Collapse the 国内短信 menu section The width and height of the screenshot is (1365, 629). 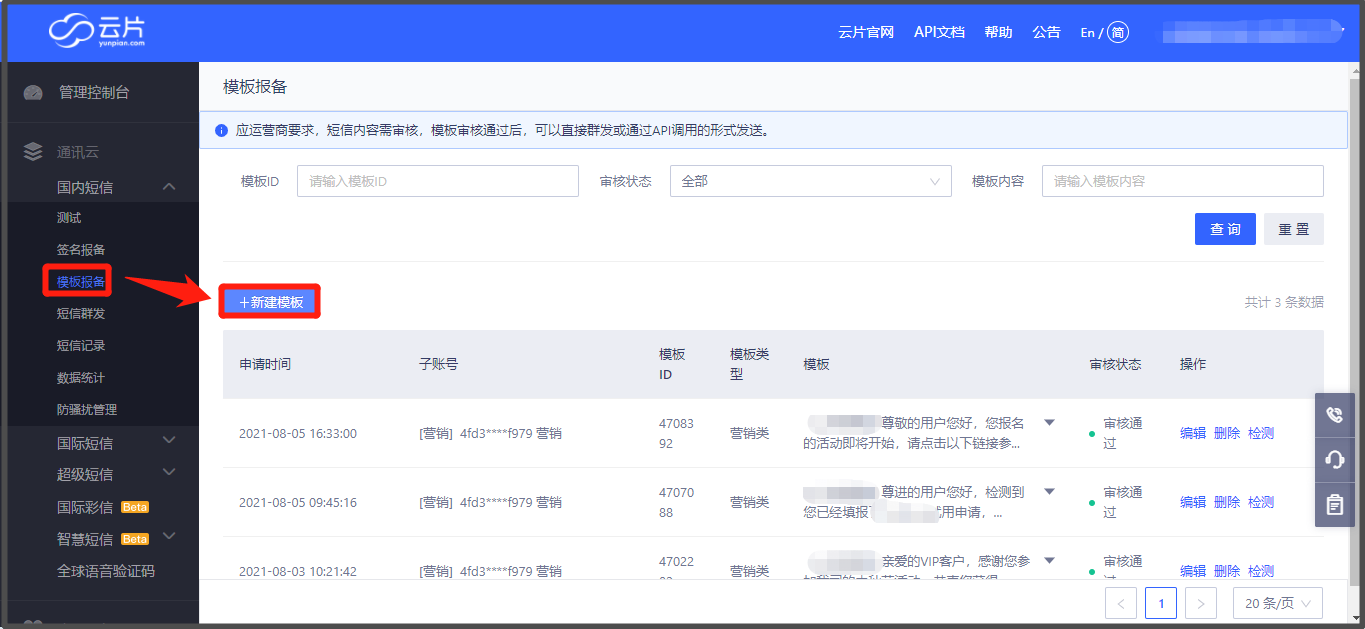coord(169,187)
